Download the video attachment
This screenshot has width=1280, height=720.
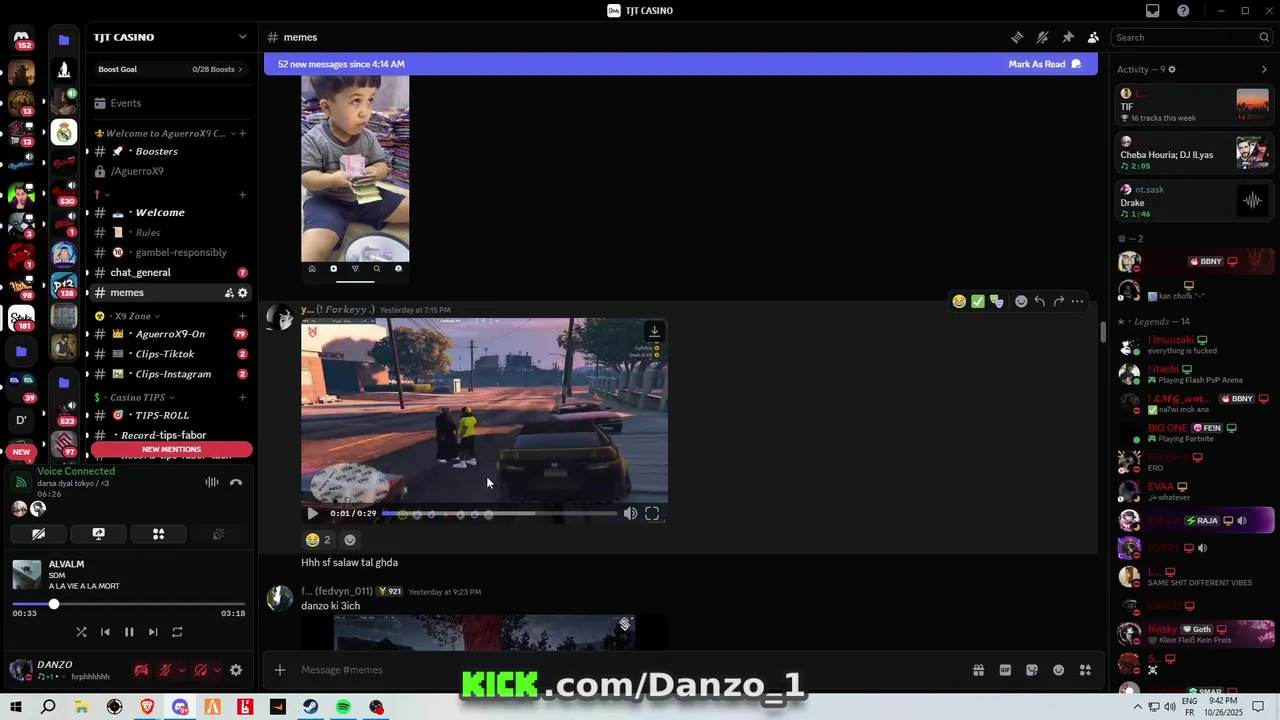coord(654,331)
